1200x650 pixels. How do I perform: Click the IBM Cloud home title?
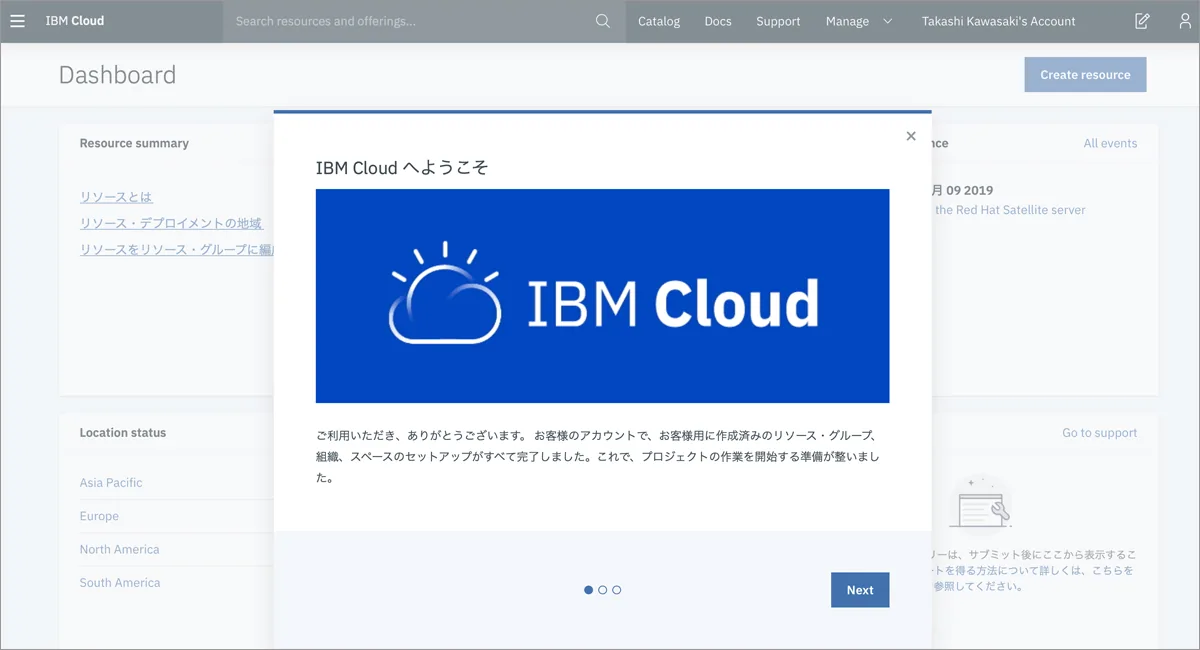click(x=75, y=21)
